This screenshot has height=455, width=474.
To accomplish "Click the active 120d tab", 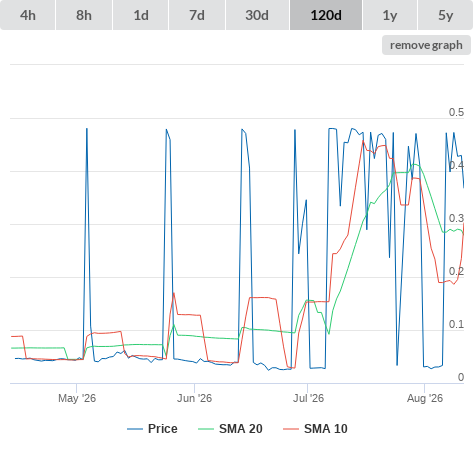I will click(x=326, y=15).
